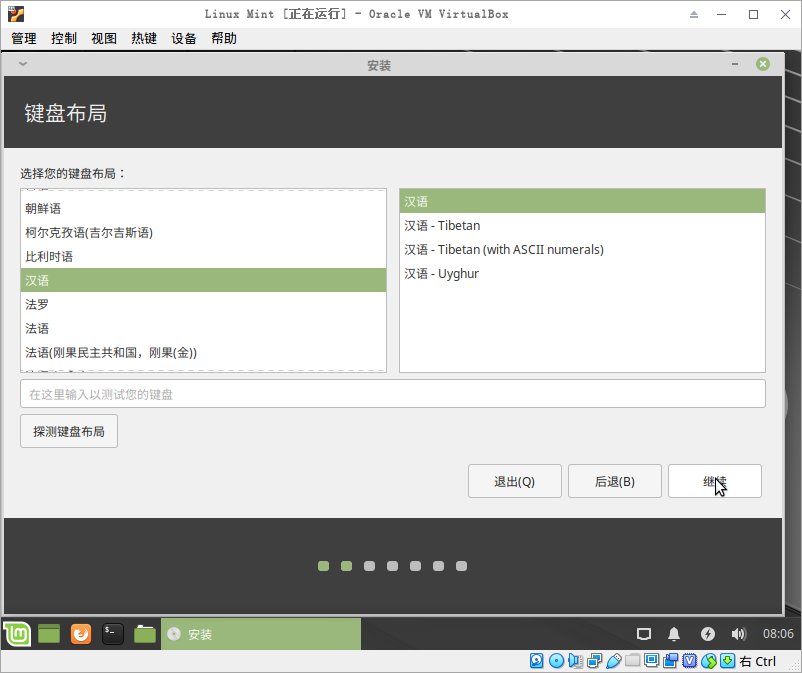Click the VirtualBox USB status icon
802x673 pixels.
coord(616,660)
